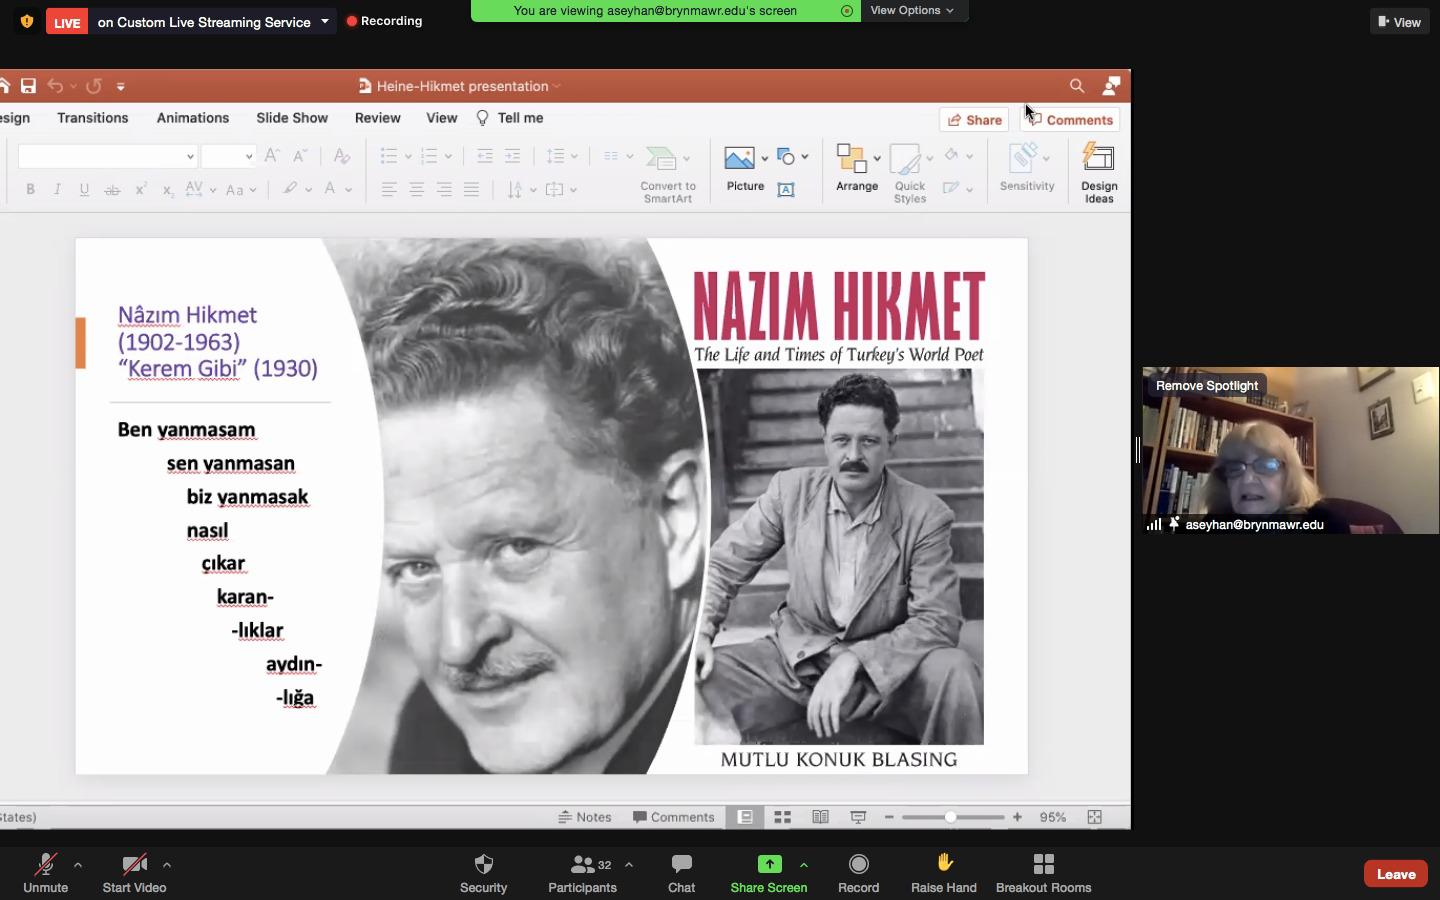Click the Redo icon in title bar
The image size is (1440, 900).
[x=94, y=86]
